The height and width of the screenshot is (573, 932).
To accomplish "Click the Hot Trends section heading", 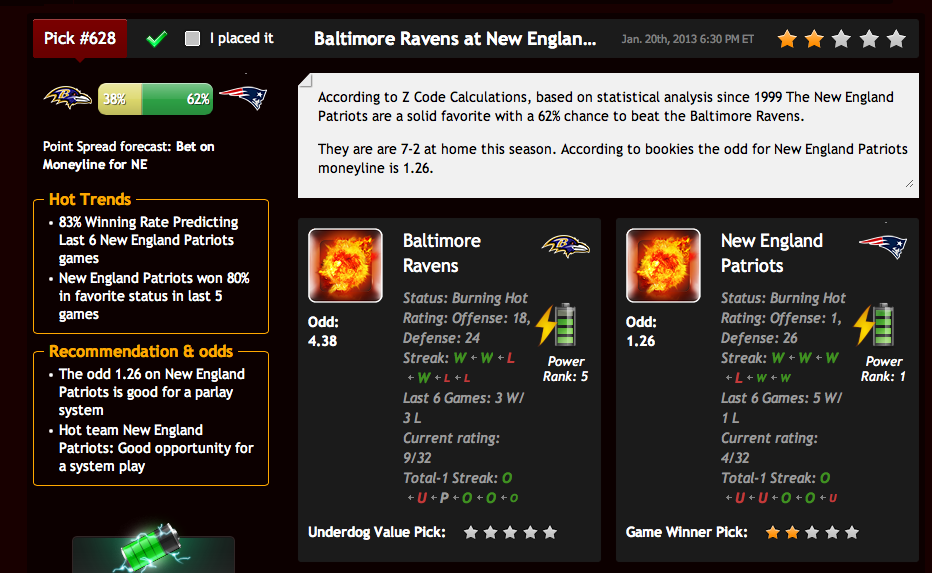I will click(90, 199).
